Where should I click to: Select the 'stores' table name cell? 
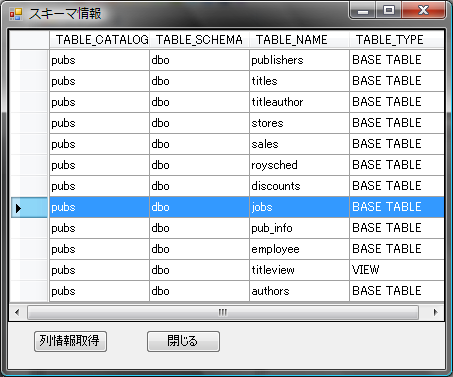(299, 123)
